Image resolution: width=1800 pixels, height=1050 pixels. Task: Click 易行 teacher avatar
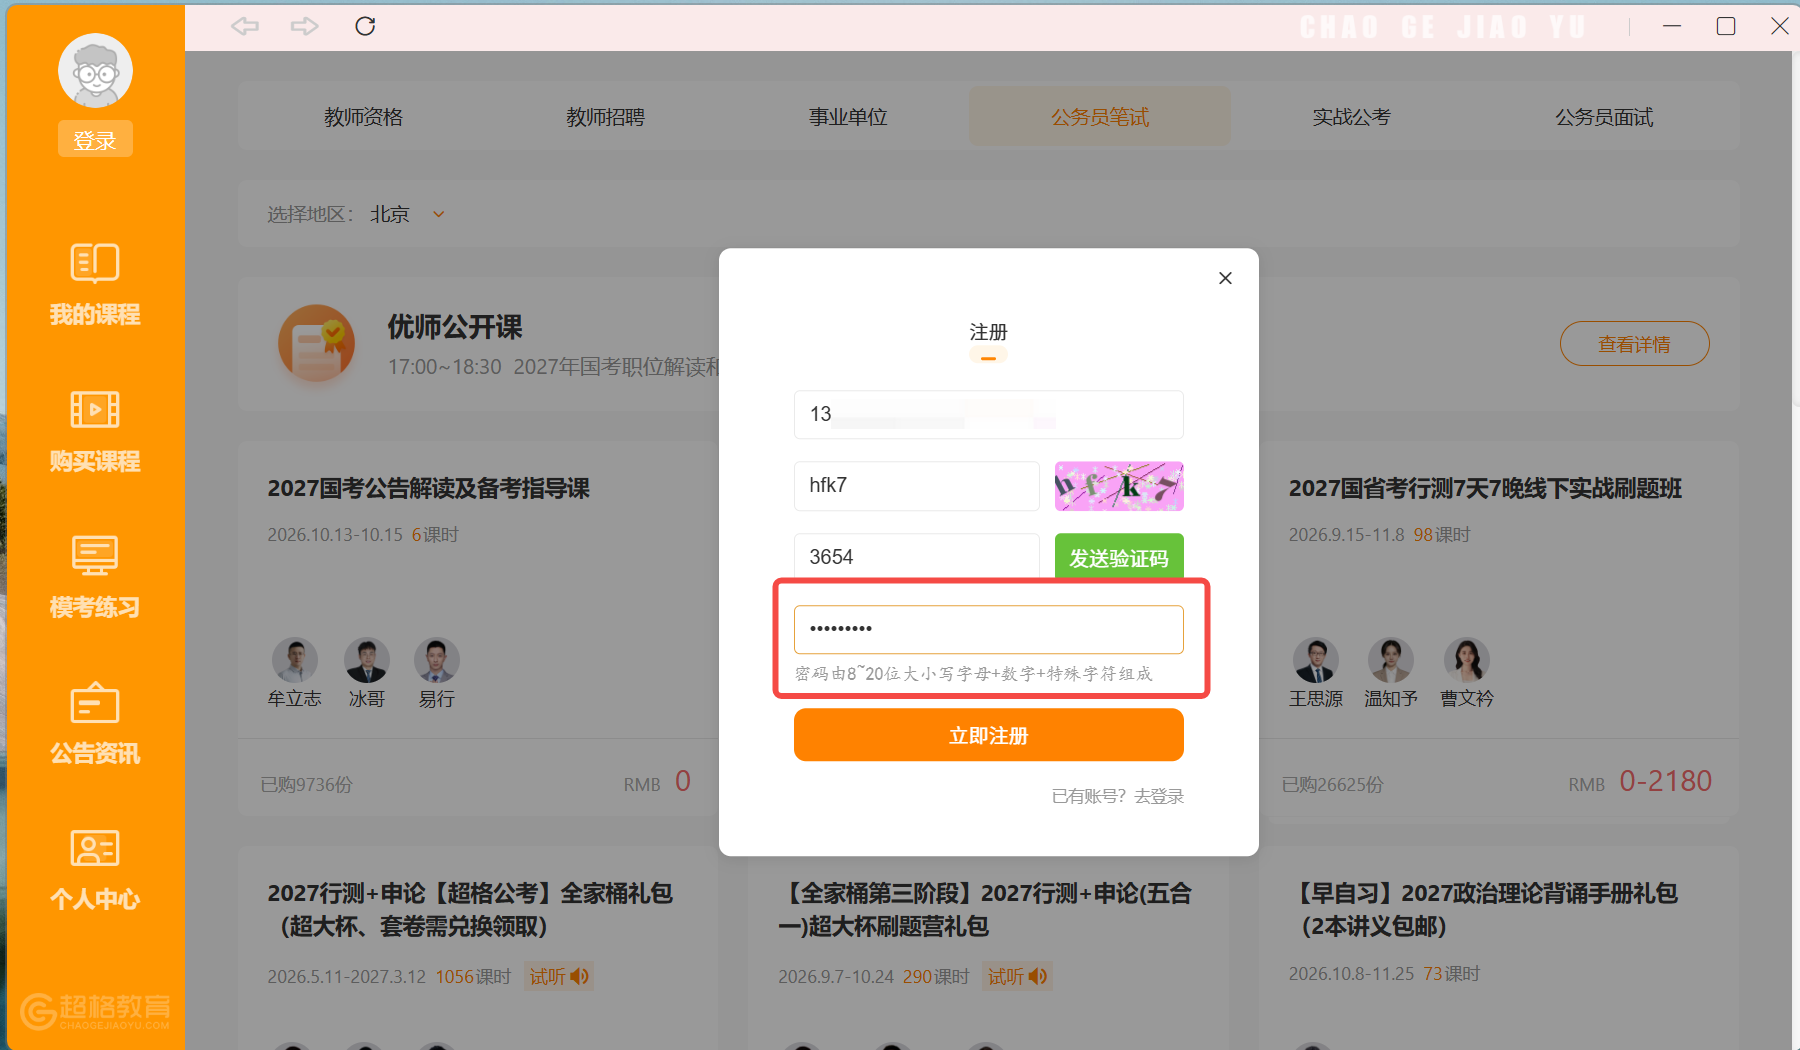tap(437, 660)
